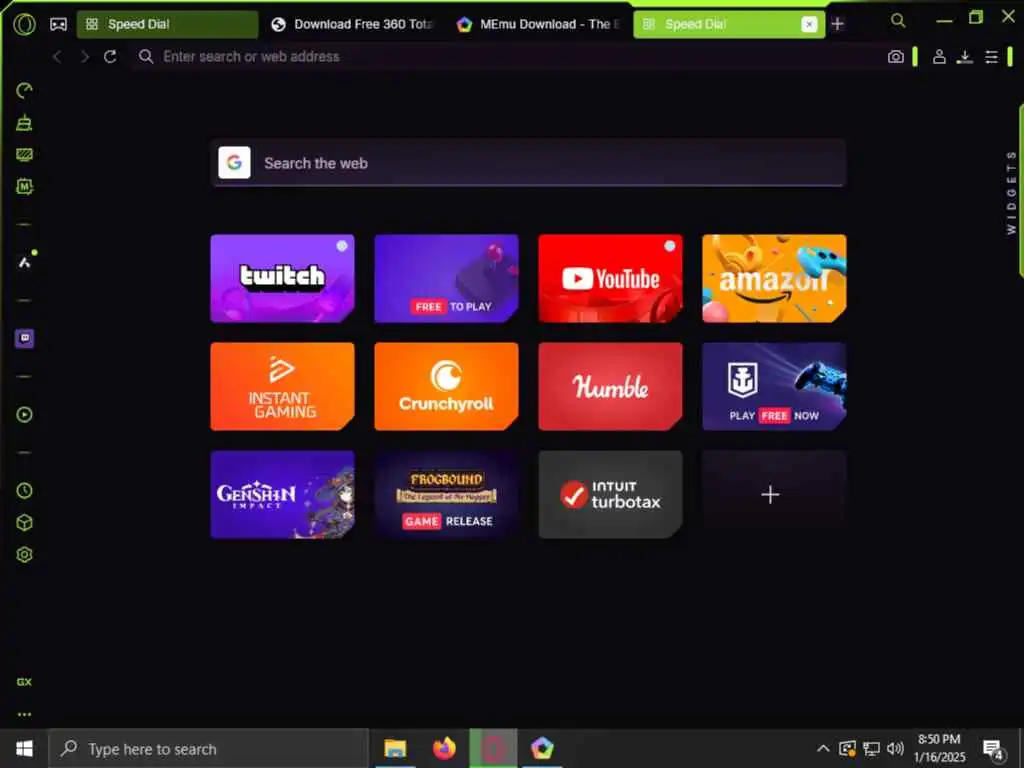Viewport: 1024px width, 768px height.
Task: Open the chip-shaped M sidebar icon
Action: 24,187
